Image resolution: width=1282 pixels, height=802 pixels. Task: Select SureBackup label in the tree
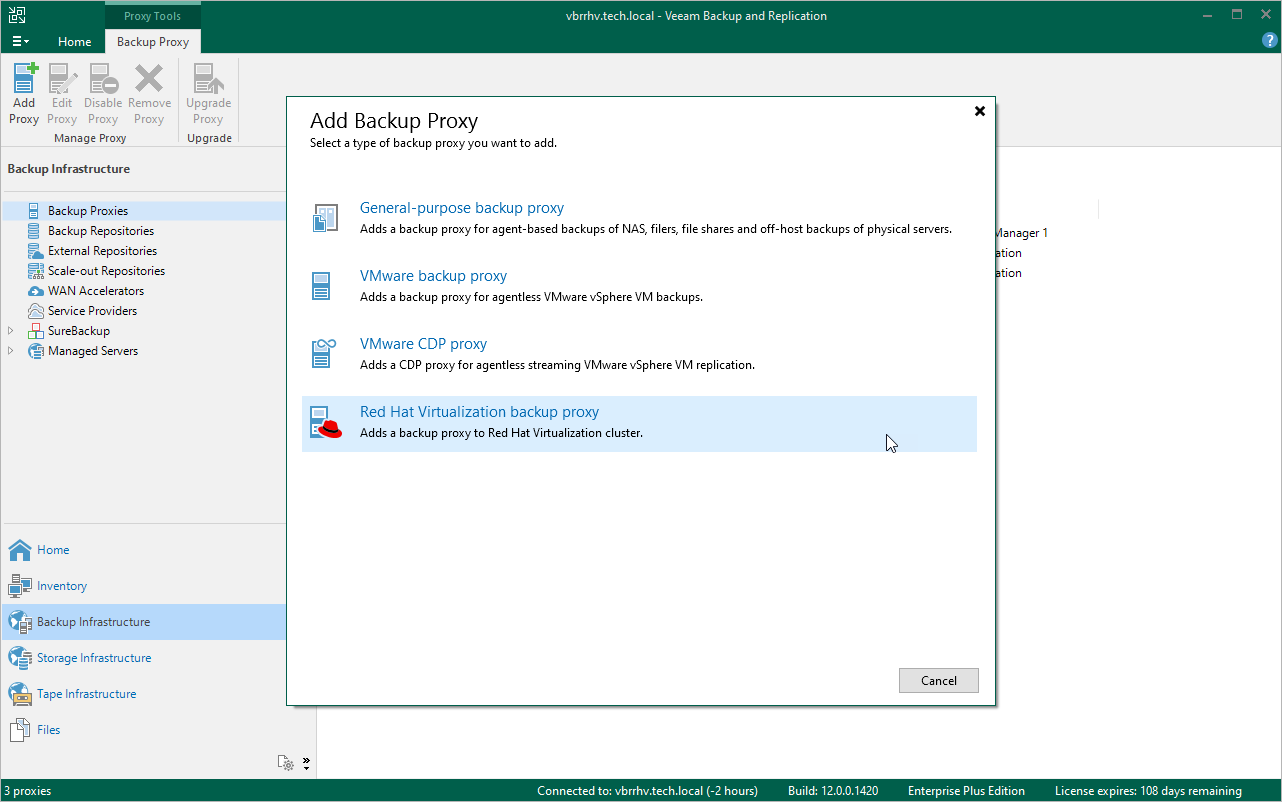[79, 331]
